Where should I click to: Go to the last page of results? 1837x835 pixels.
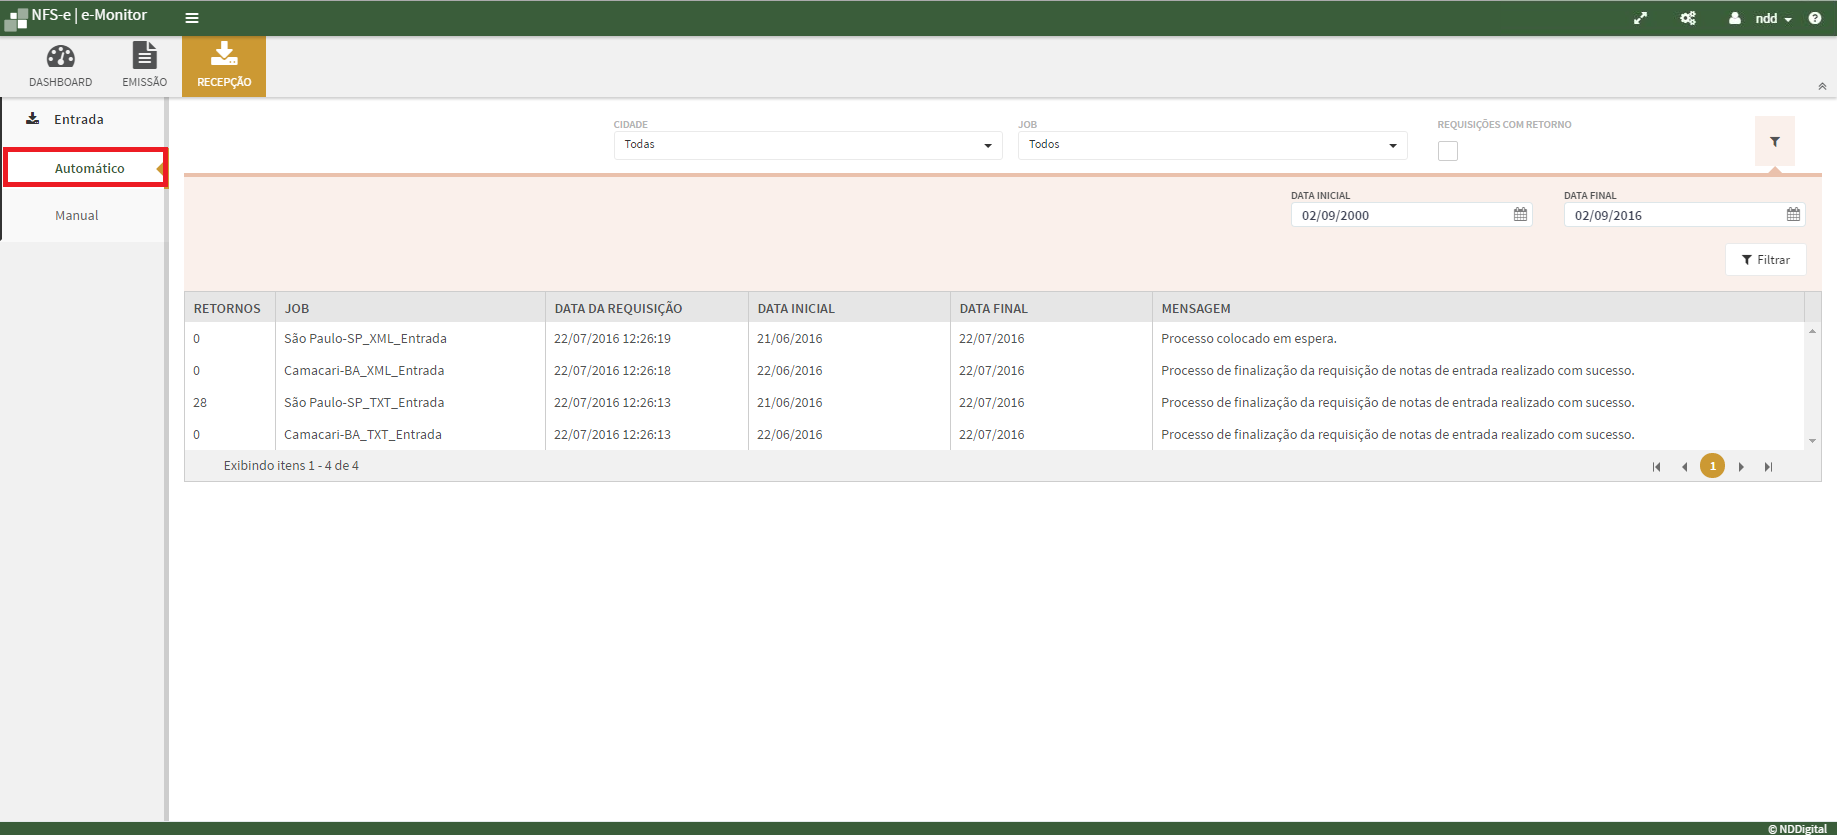click(1768, 467)
